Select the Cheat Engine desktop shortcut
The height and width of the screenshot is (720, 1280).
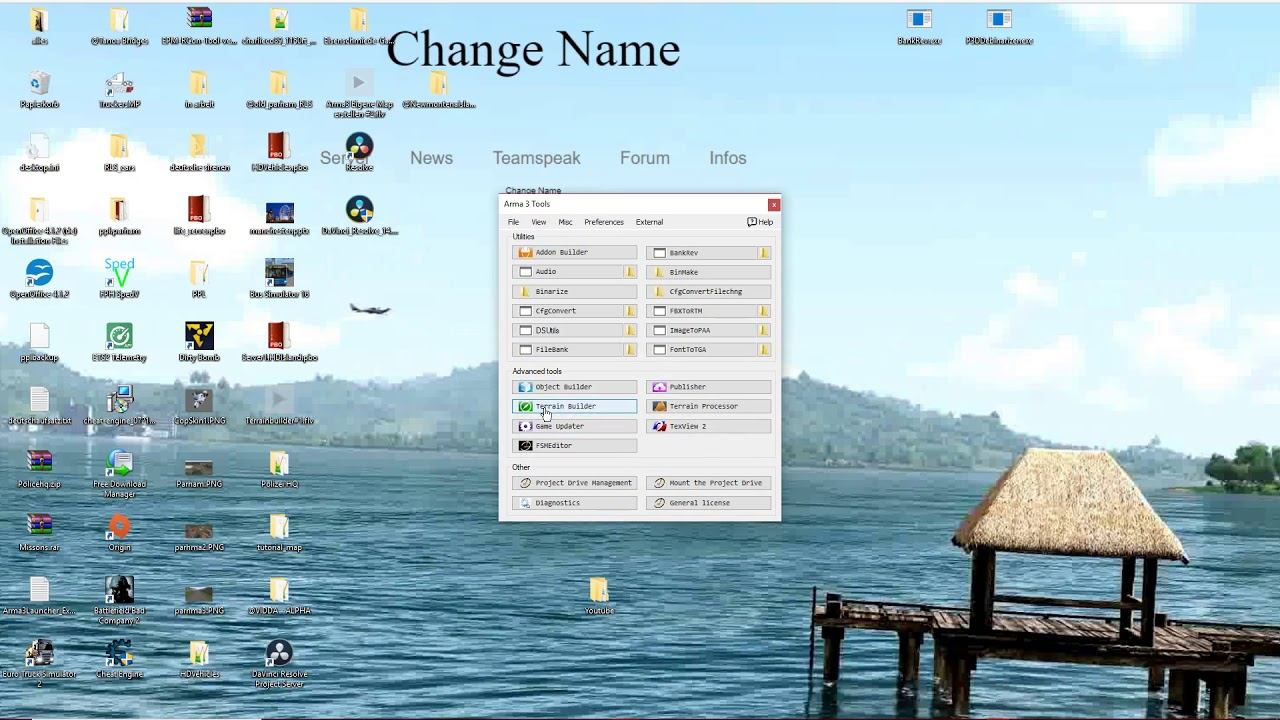tap(119, 659)
